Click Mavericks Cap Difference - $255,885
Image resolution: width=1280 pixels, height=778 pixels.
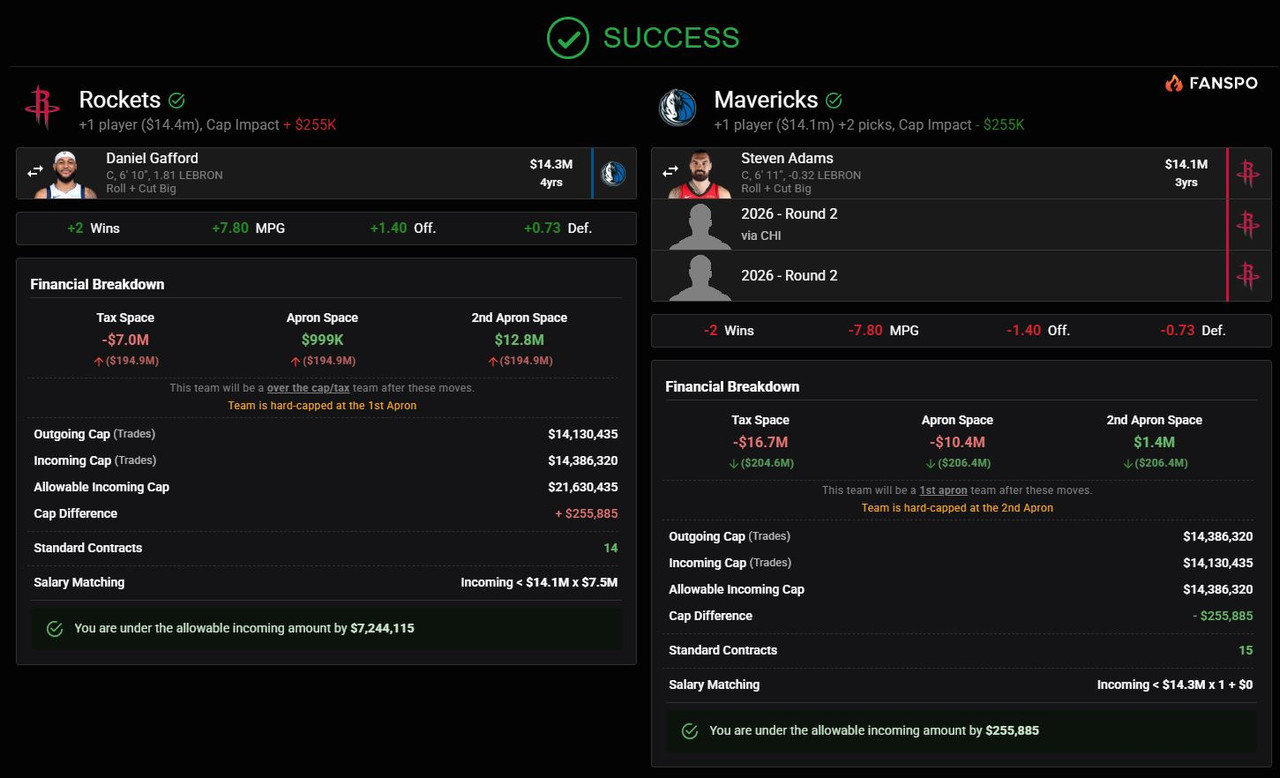[x=1222, y=616]
